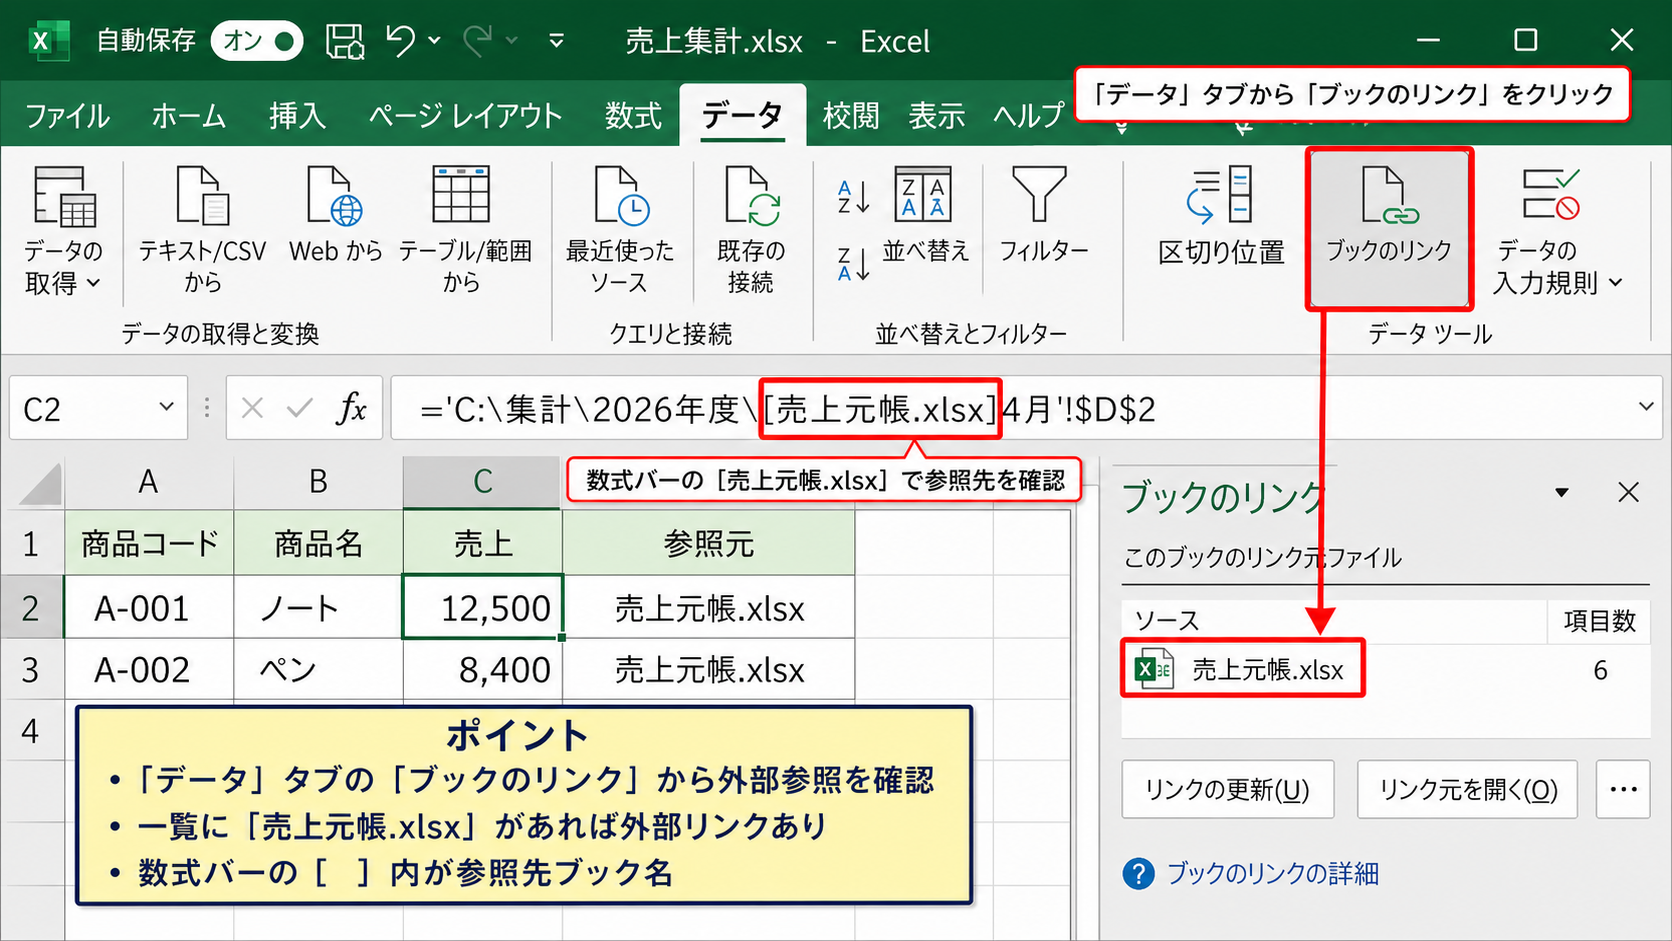Sort descending with the Z→A icon

pos(853,264)
